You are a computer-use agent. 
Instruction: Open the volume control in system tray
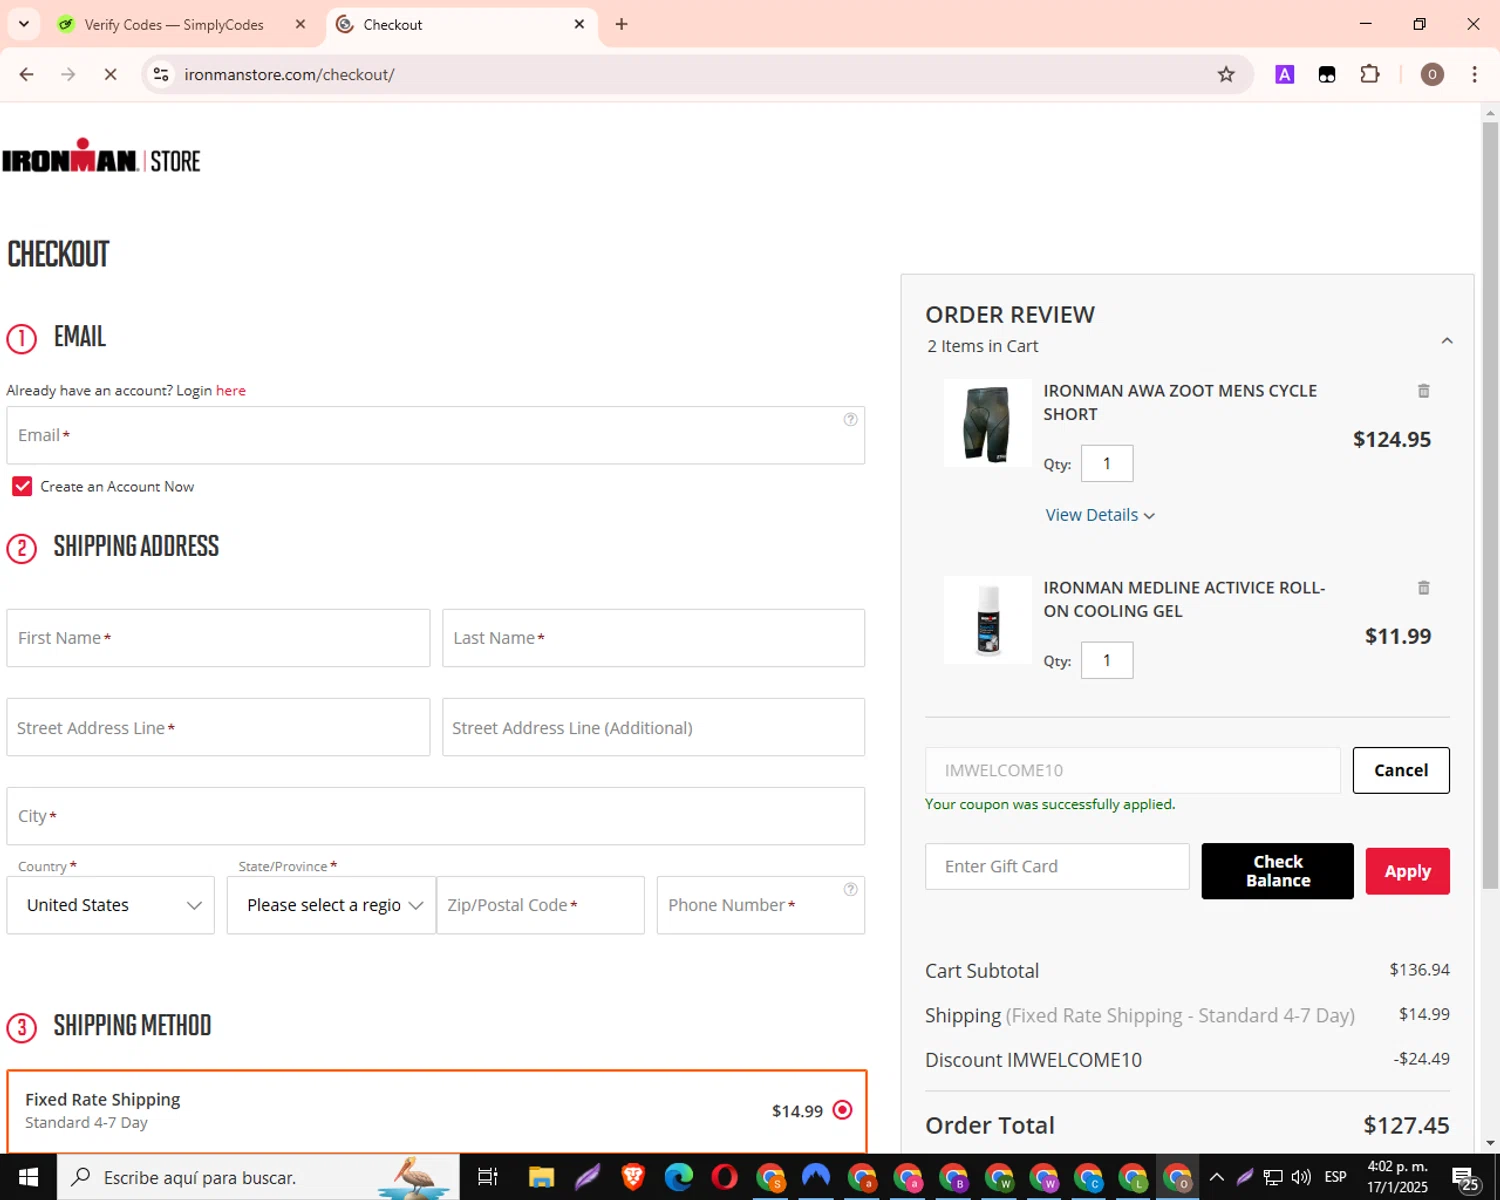click(x=1301, y=1177)
